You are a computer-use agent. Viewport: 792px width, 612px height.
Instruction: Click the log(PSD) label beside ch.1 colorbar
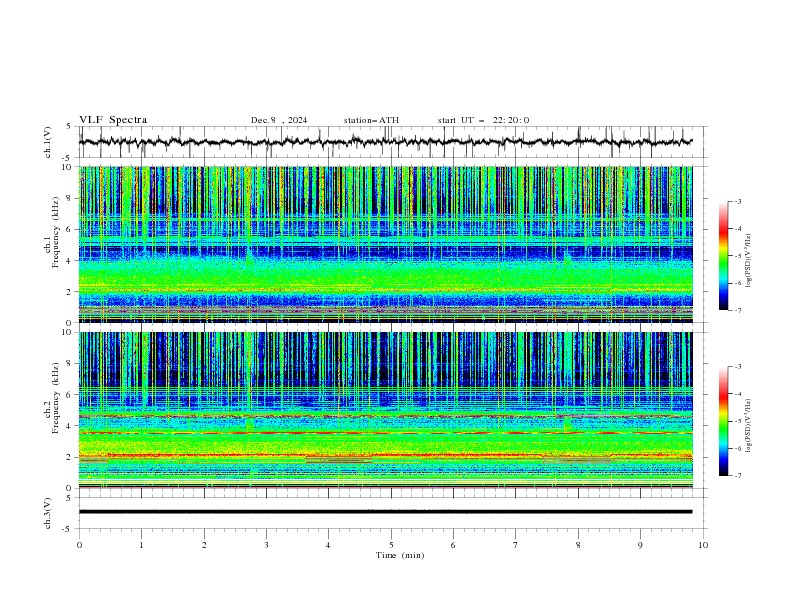[749, 261]
